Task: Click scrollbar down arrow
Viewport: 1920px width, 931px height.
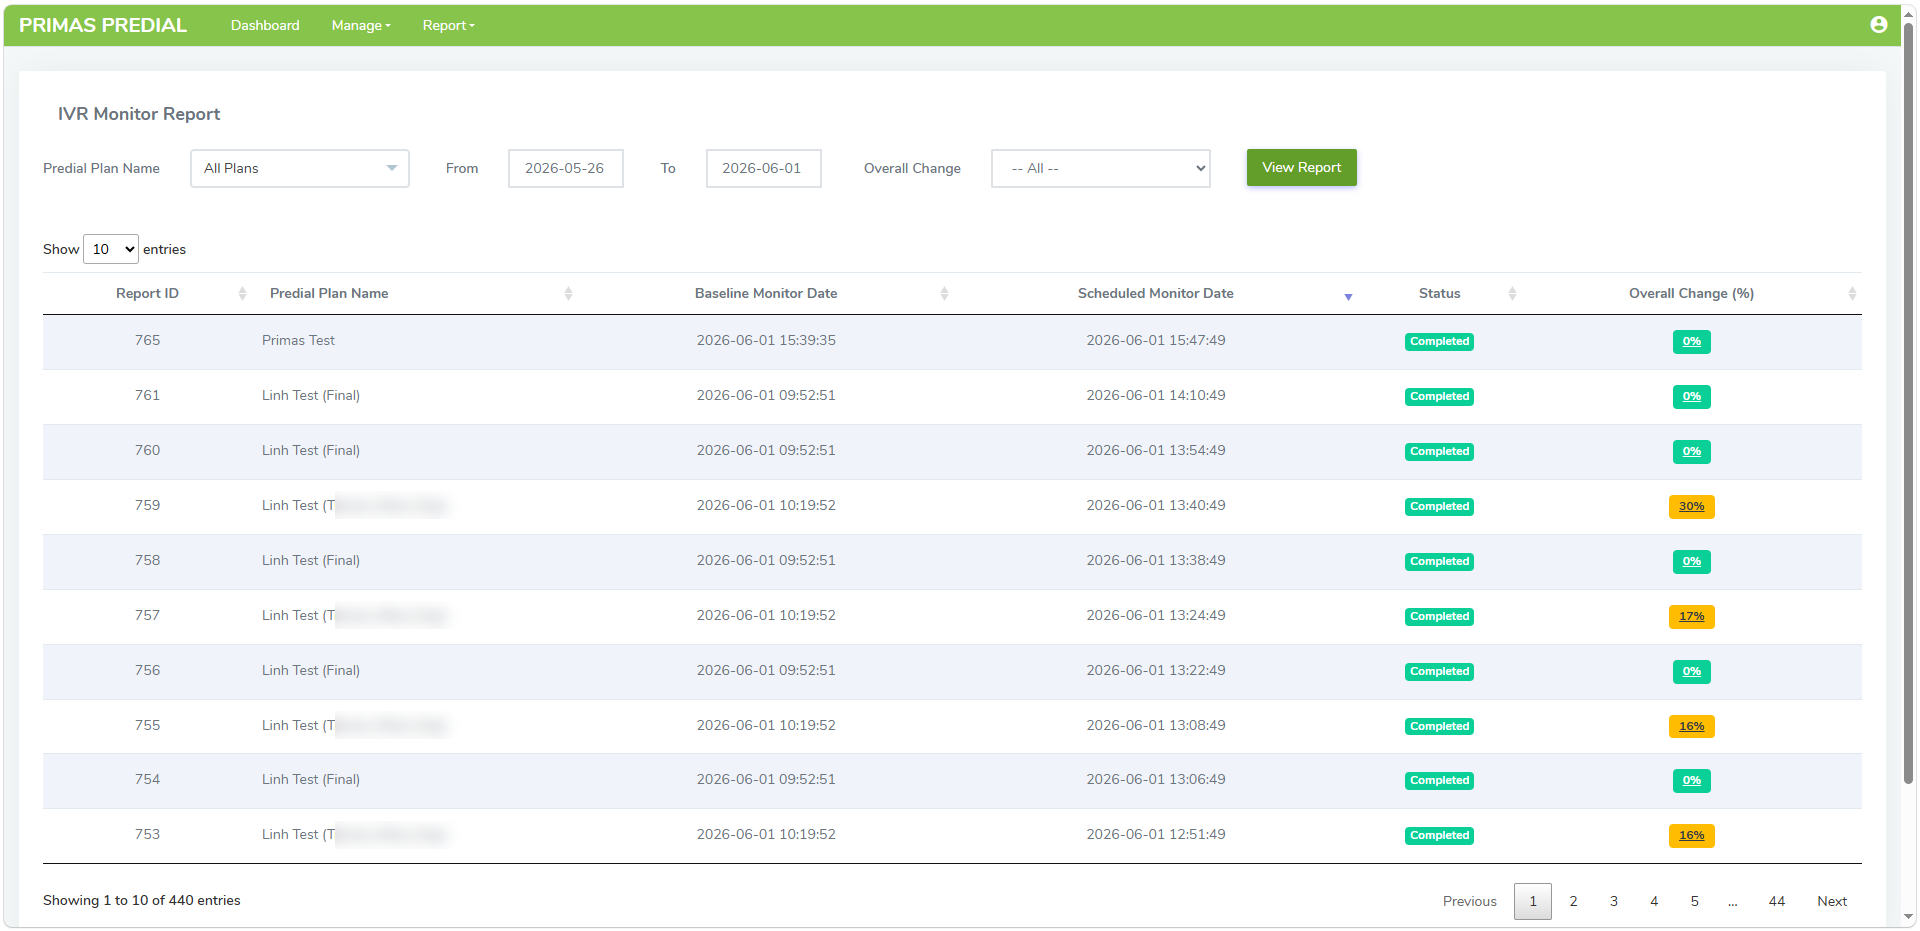Action: pyautogui.click(x=1908, y=917)
